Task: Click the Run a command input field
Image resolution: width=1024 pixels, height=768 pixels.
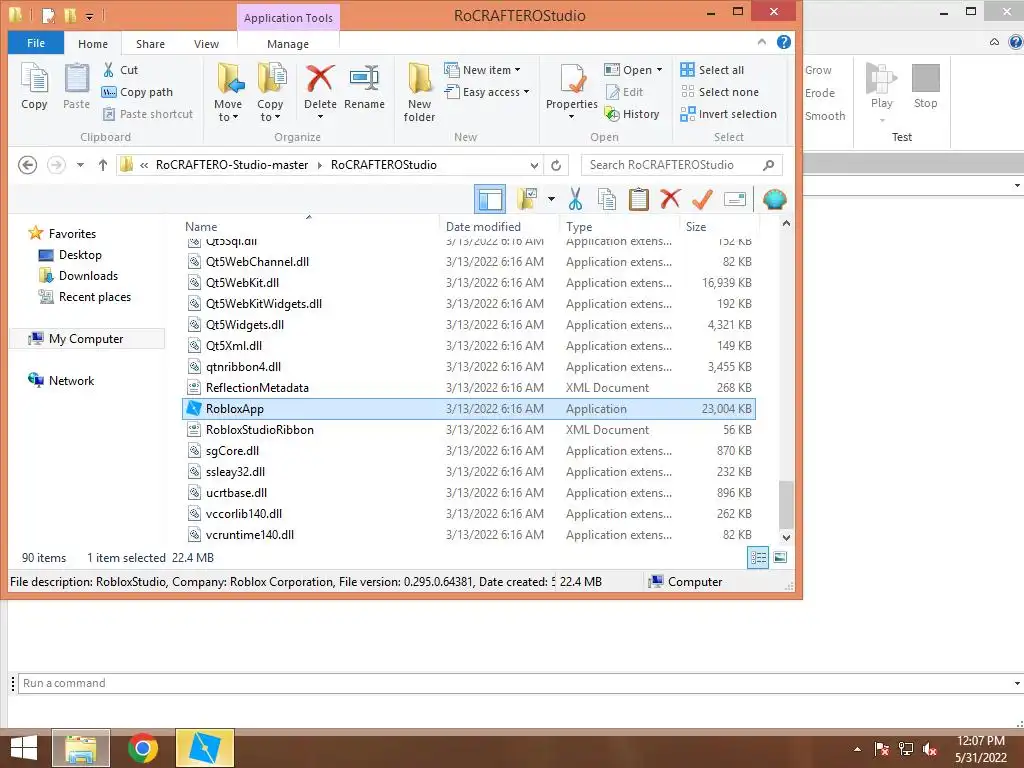Action: pyautogui.click(x=520, y=683)
